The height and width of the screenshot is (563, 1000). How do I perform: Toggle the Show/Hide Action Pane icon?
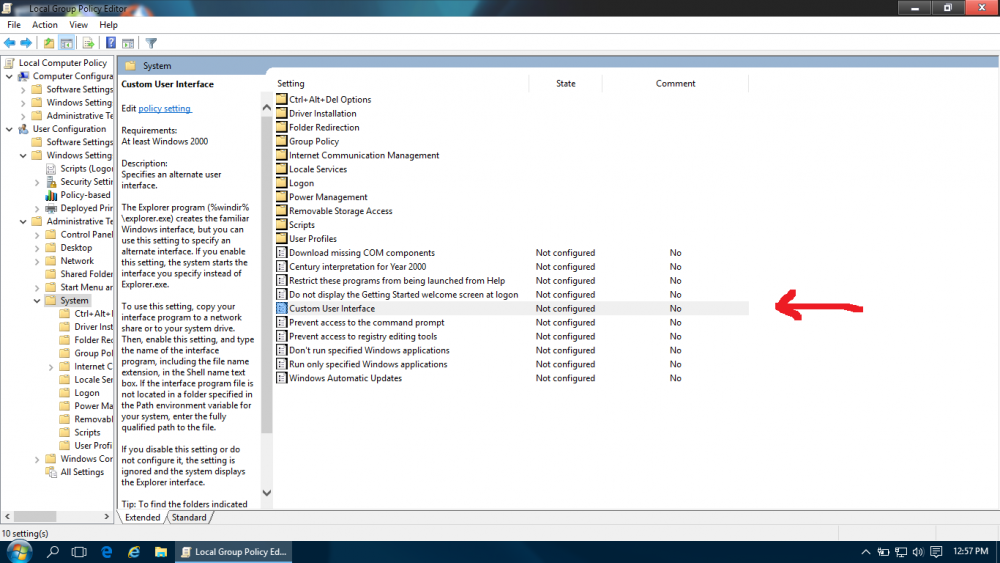tap(128, 43)
